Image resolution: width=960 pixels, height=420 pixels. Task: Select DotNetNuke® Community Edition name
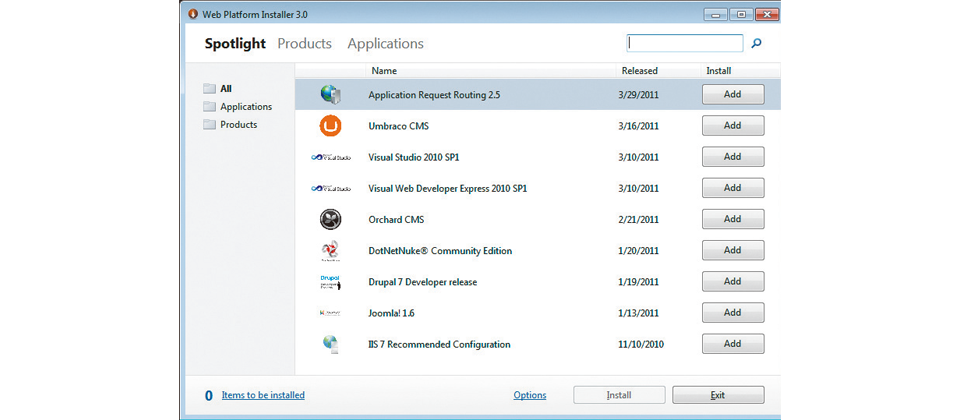pyautogui.click(x=440, y=251)
